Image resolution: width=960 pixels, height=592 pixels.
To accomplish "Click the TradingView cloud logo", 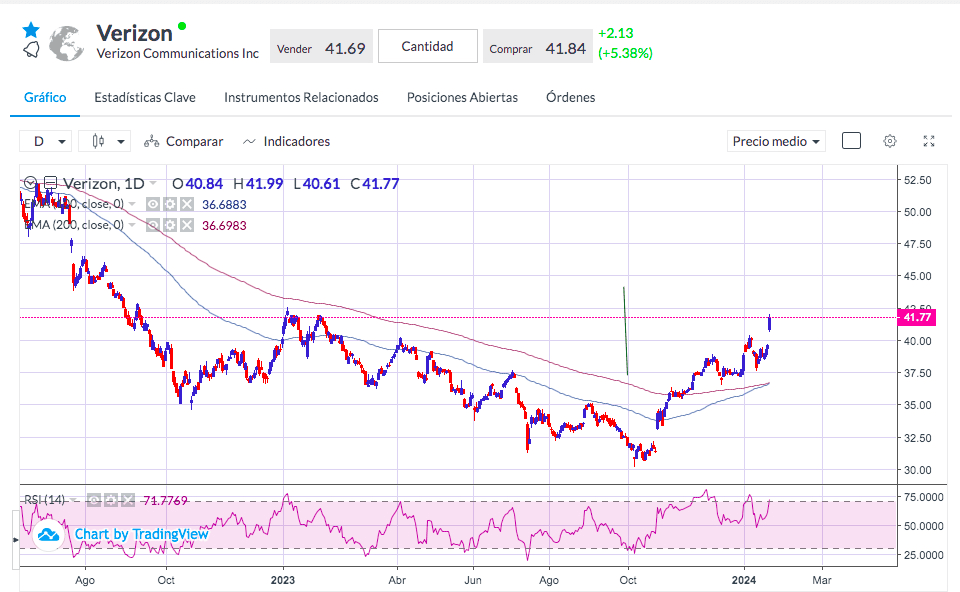I will [48, 535].
